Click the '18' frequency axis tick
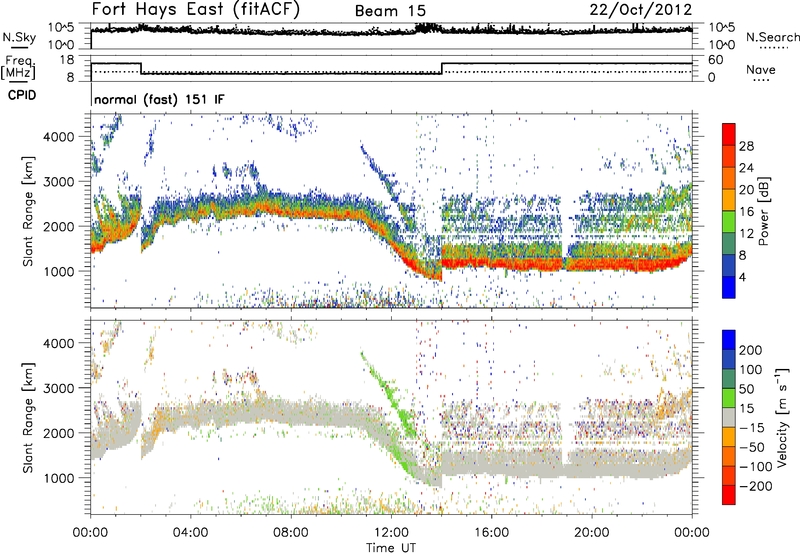This screenshot has height=554, width=800. 67,60
